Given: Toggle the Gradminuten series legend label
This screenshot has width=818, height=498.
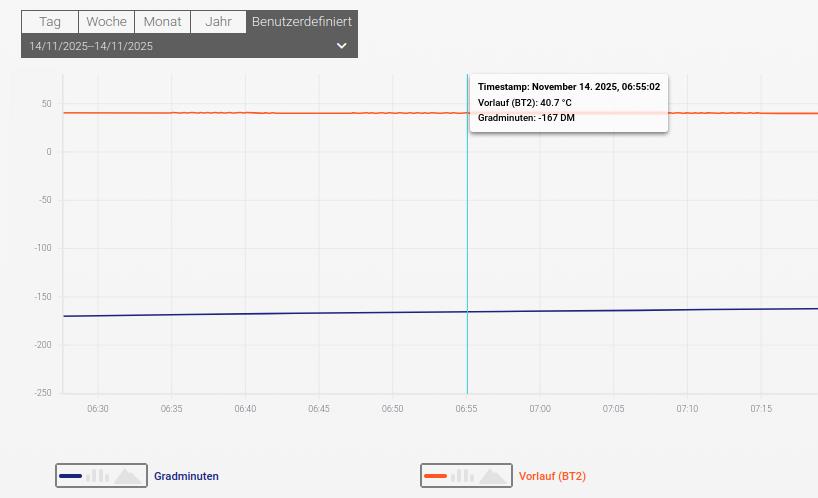Looking at the screenshot, I should click(x=186, y=477).
